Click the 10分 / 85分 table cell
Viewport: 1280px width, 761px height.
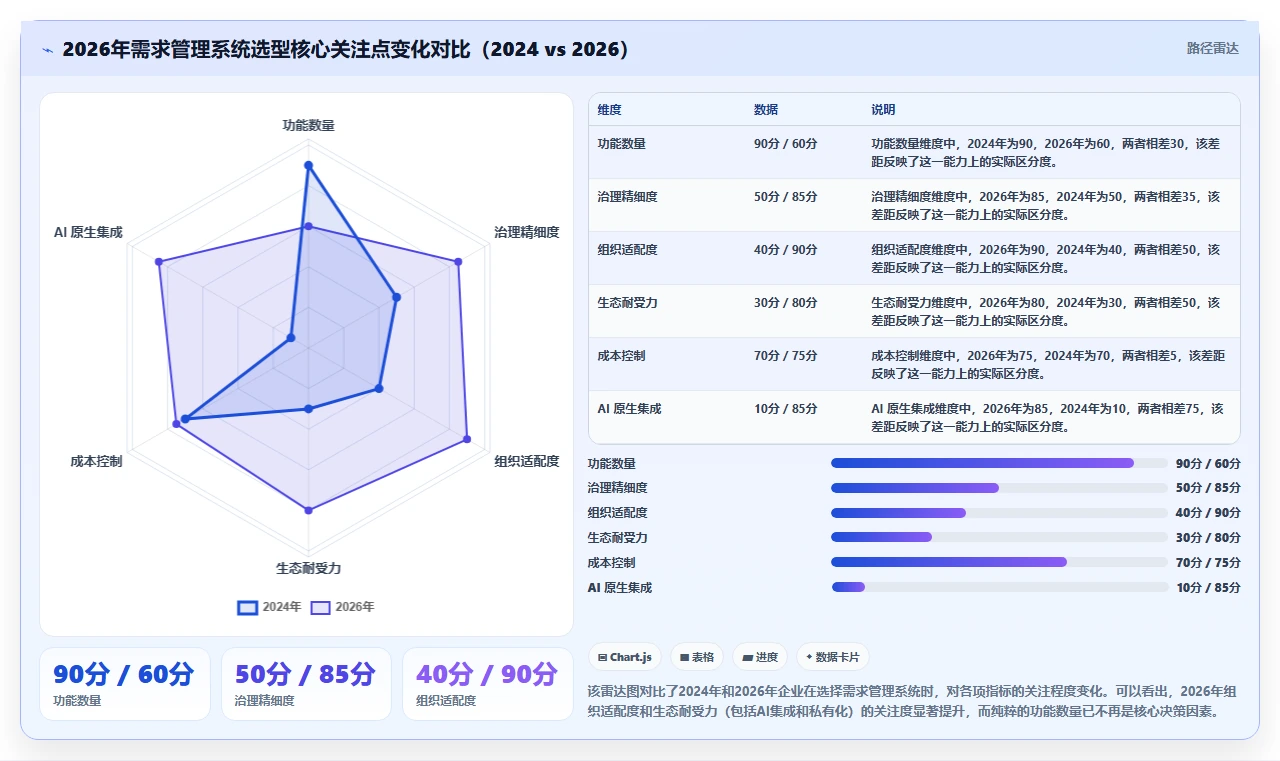click(x=786, y=409)
